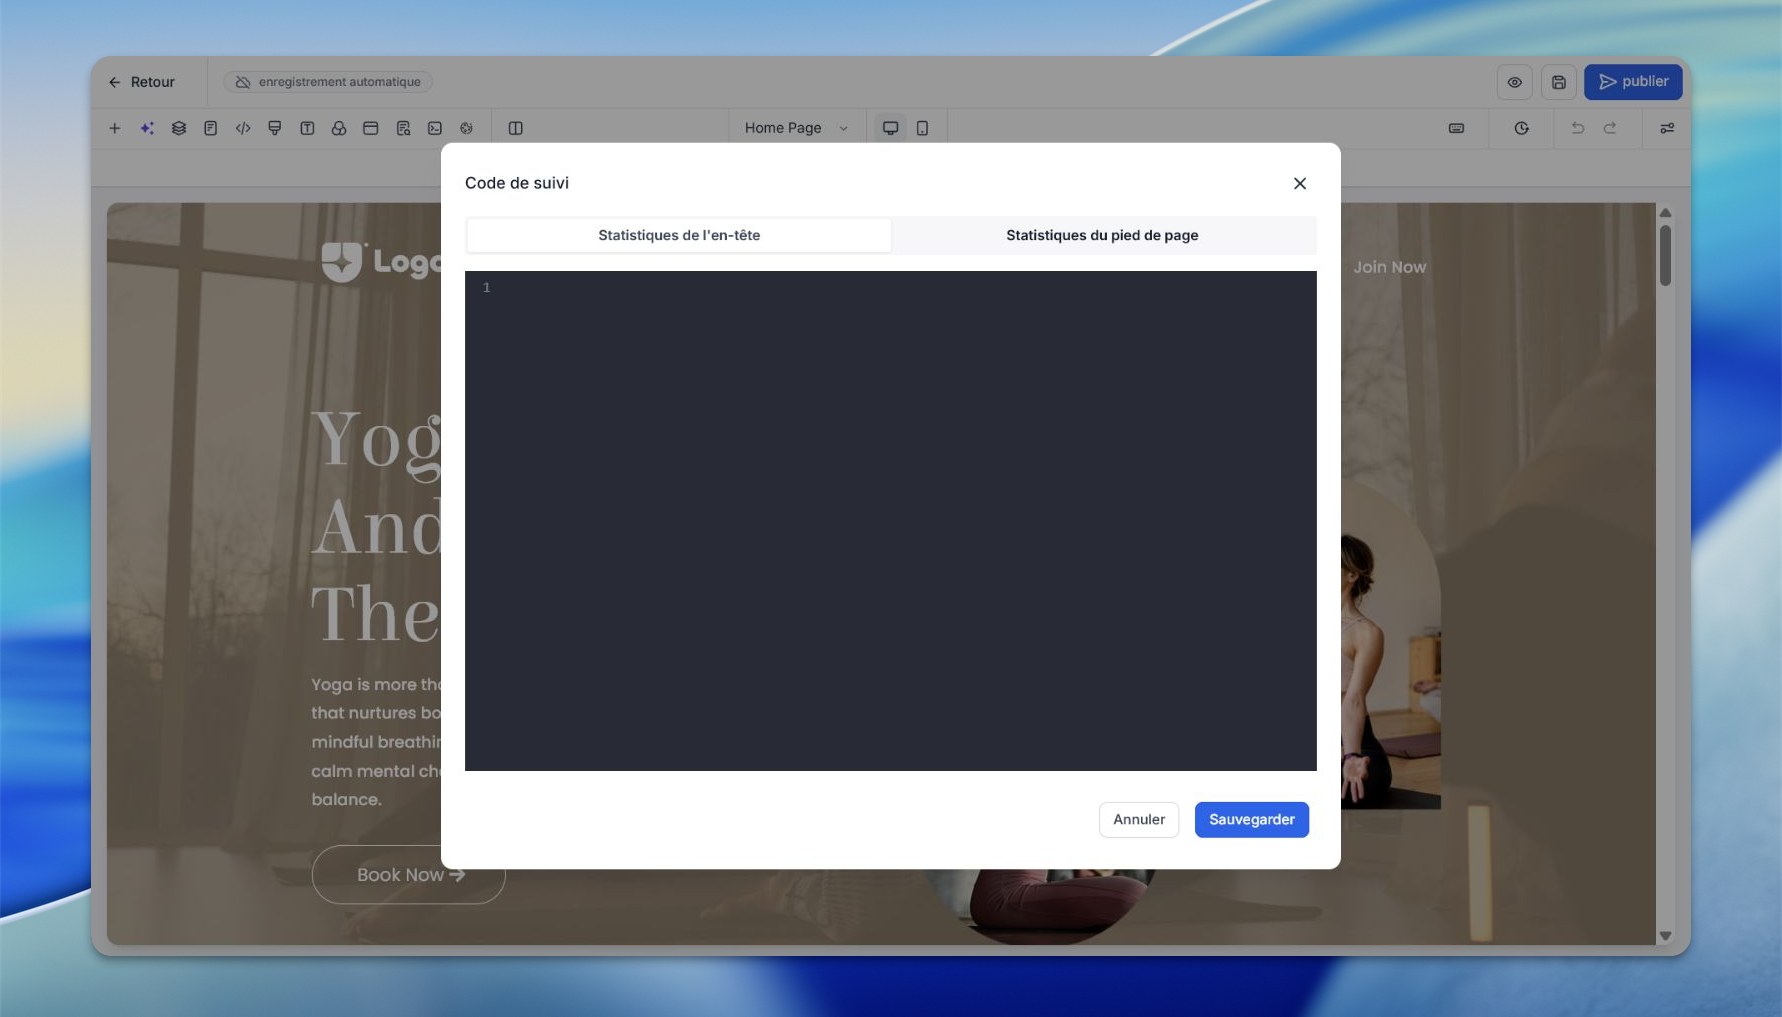Open the version history clock icon
Viewport: 1782px width, 1017px height.
tap(1522, 128)
